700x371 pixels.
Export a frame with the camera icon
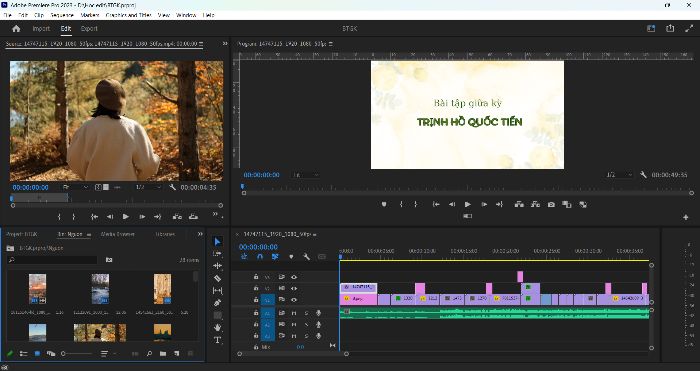pos(551,204)
